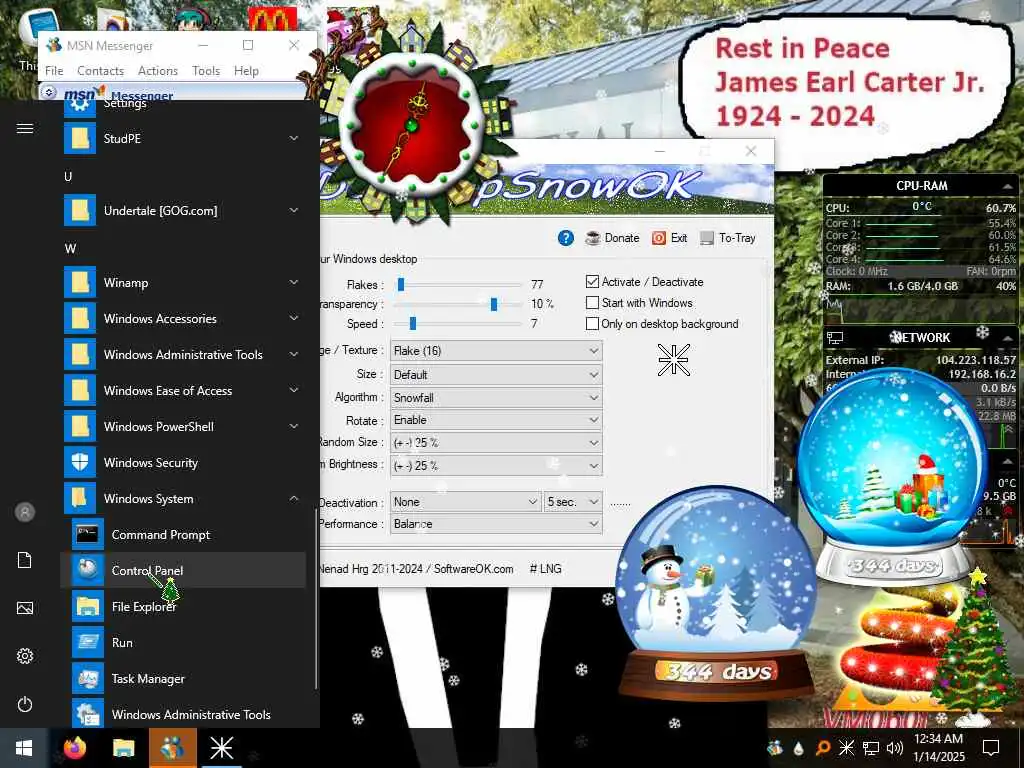Open the Actions menu in MSN Messenger
The image size is (1024, 768).
158,71
